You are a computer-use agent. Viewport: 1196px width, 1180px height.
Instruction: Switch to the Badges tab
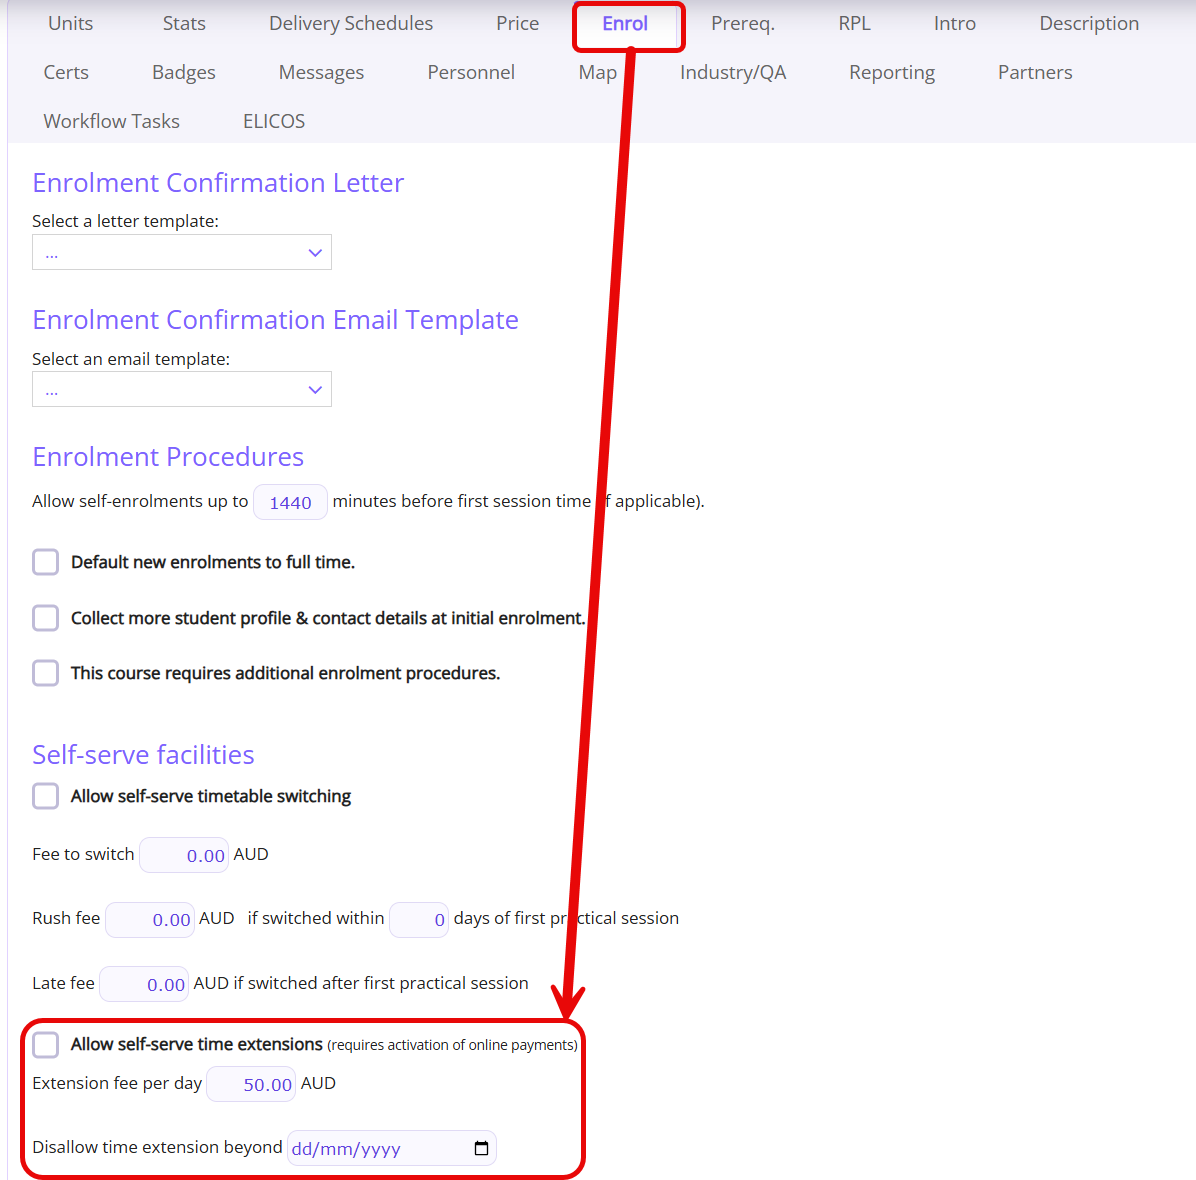pos(184,72)
